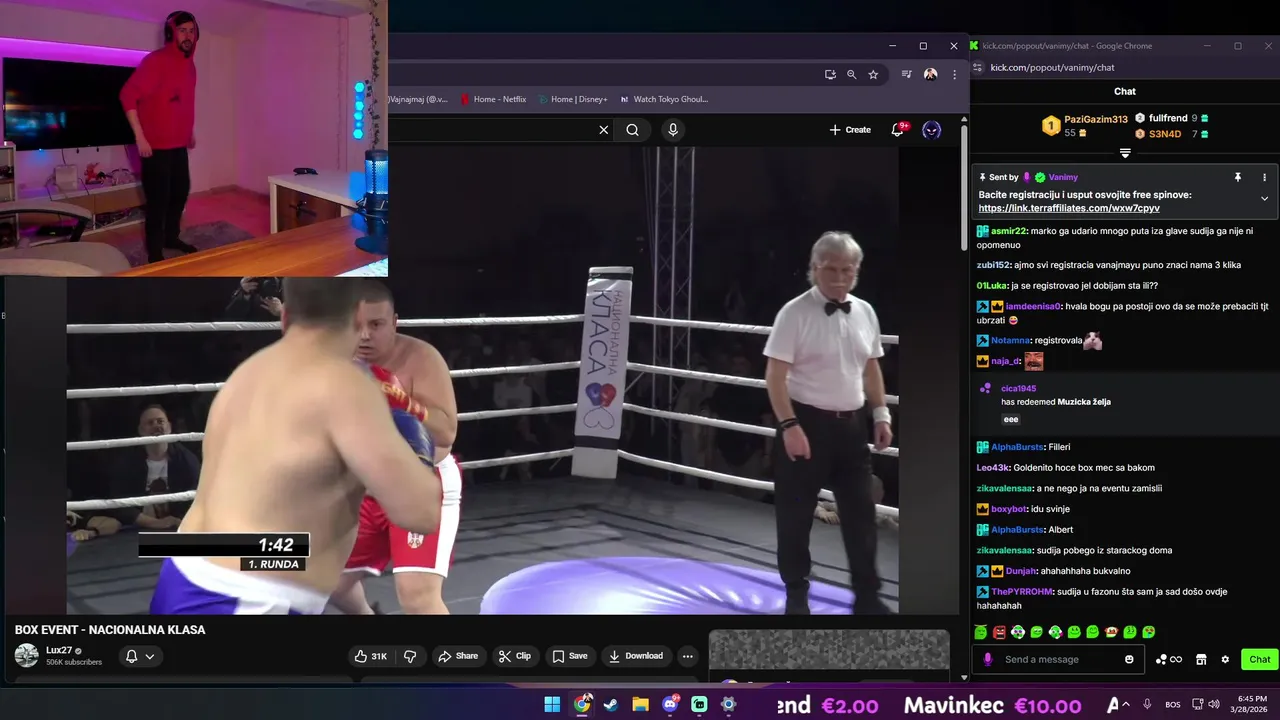Click the YouTube Create button
The width and height of the screenshot is (1280, 720).
click(x=850, y=130)
